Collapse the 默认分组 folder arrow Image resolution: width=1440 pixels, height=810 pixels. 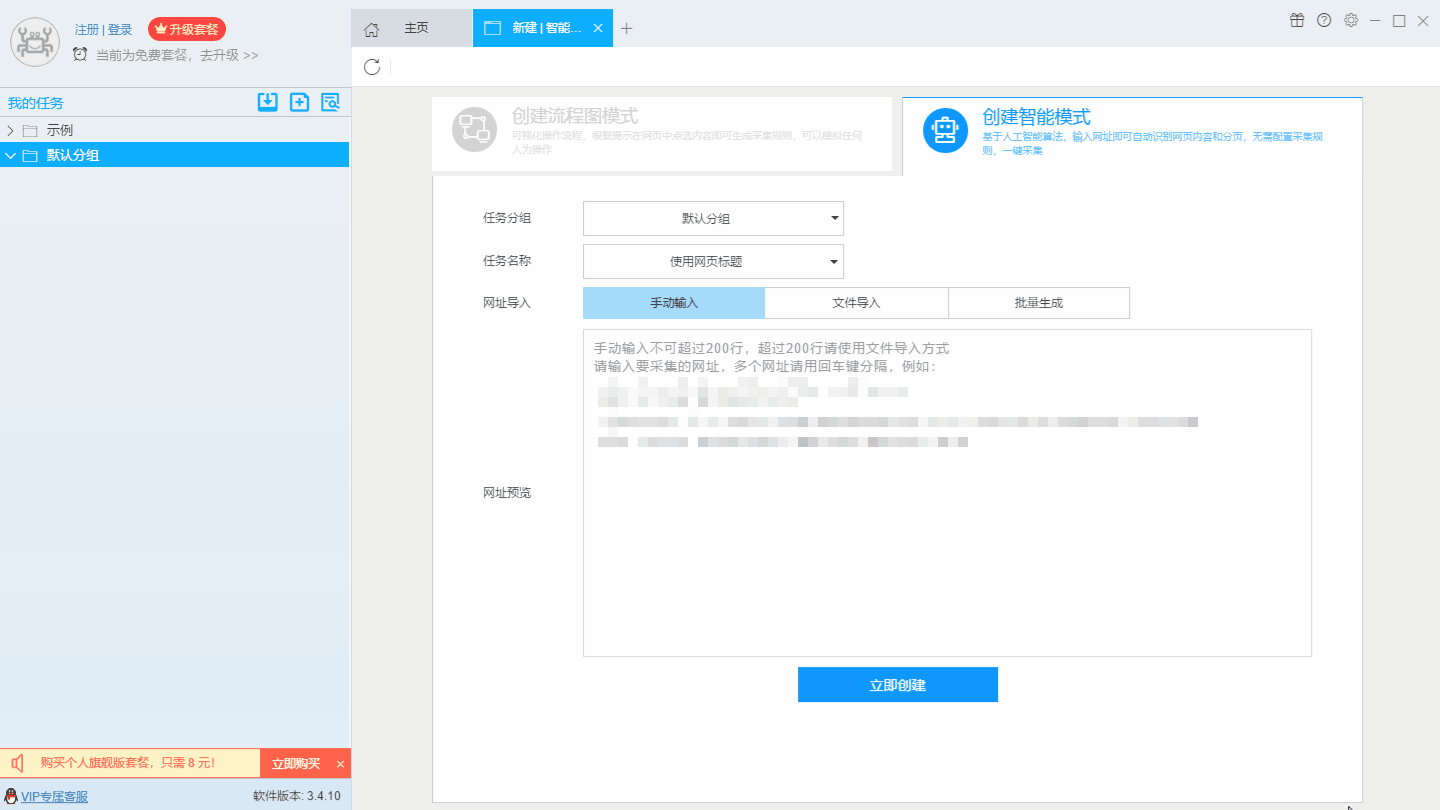tap(10, 155)
